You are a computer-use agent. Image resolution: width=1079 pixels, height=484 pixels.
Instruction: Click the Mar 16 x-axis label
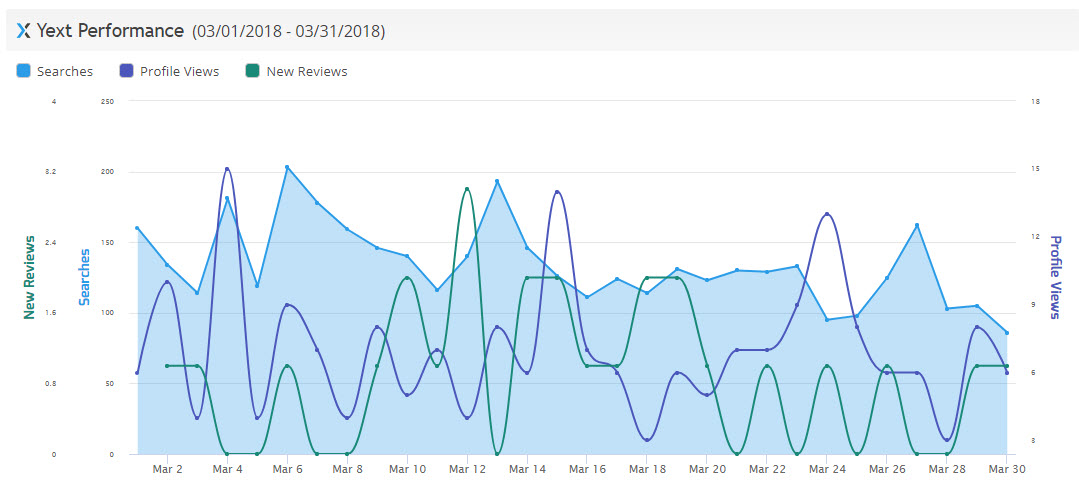coord(587,468)
